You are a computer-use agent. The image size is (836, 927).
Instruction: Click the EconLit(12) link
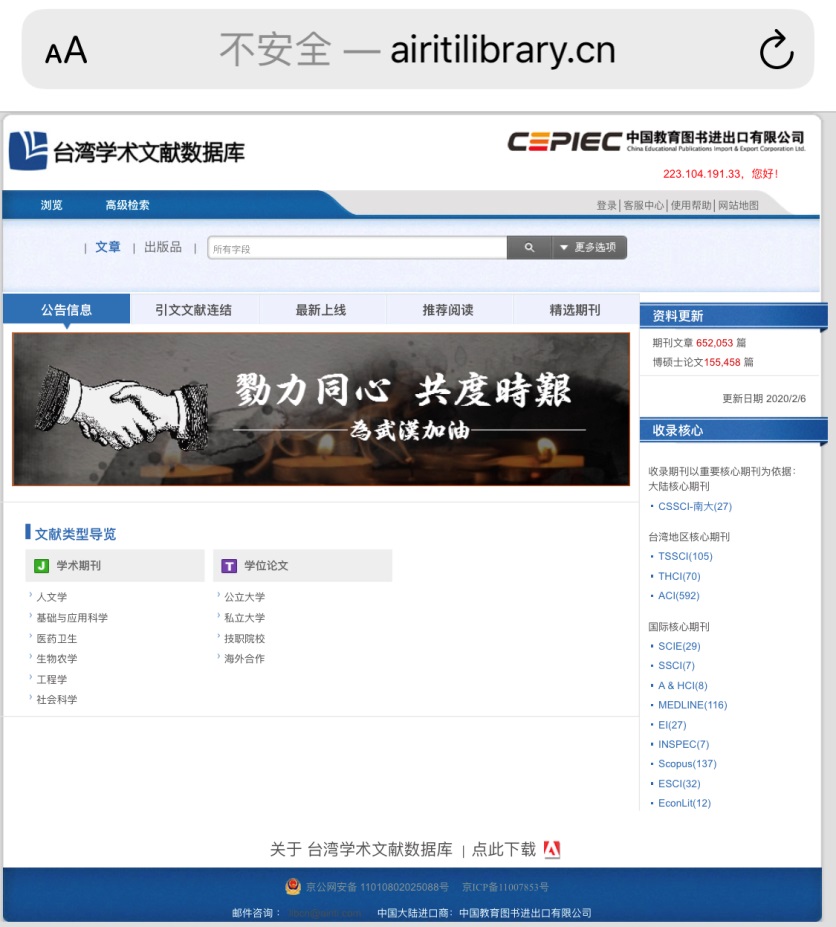pos(685,803)
